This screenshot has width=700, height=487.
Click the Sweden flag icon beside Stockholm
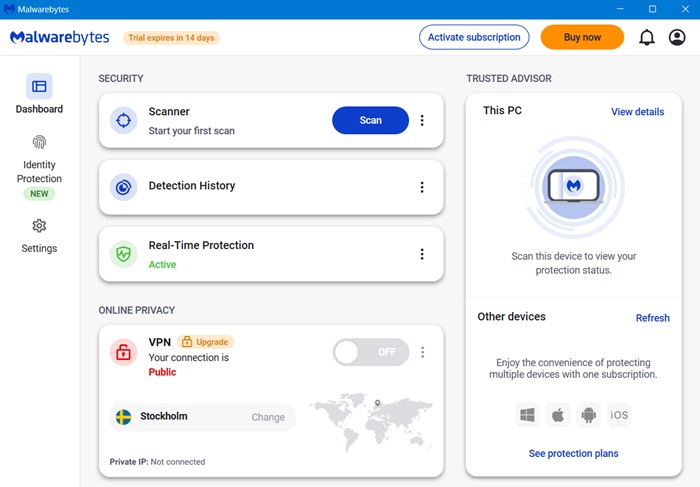click(x=124, y=417)
